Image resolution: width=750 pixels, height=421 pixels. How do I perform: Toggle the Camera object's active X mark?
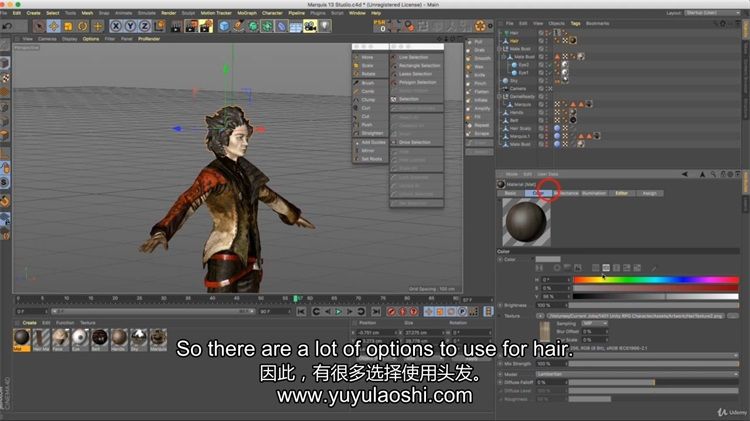click(550, 89)
